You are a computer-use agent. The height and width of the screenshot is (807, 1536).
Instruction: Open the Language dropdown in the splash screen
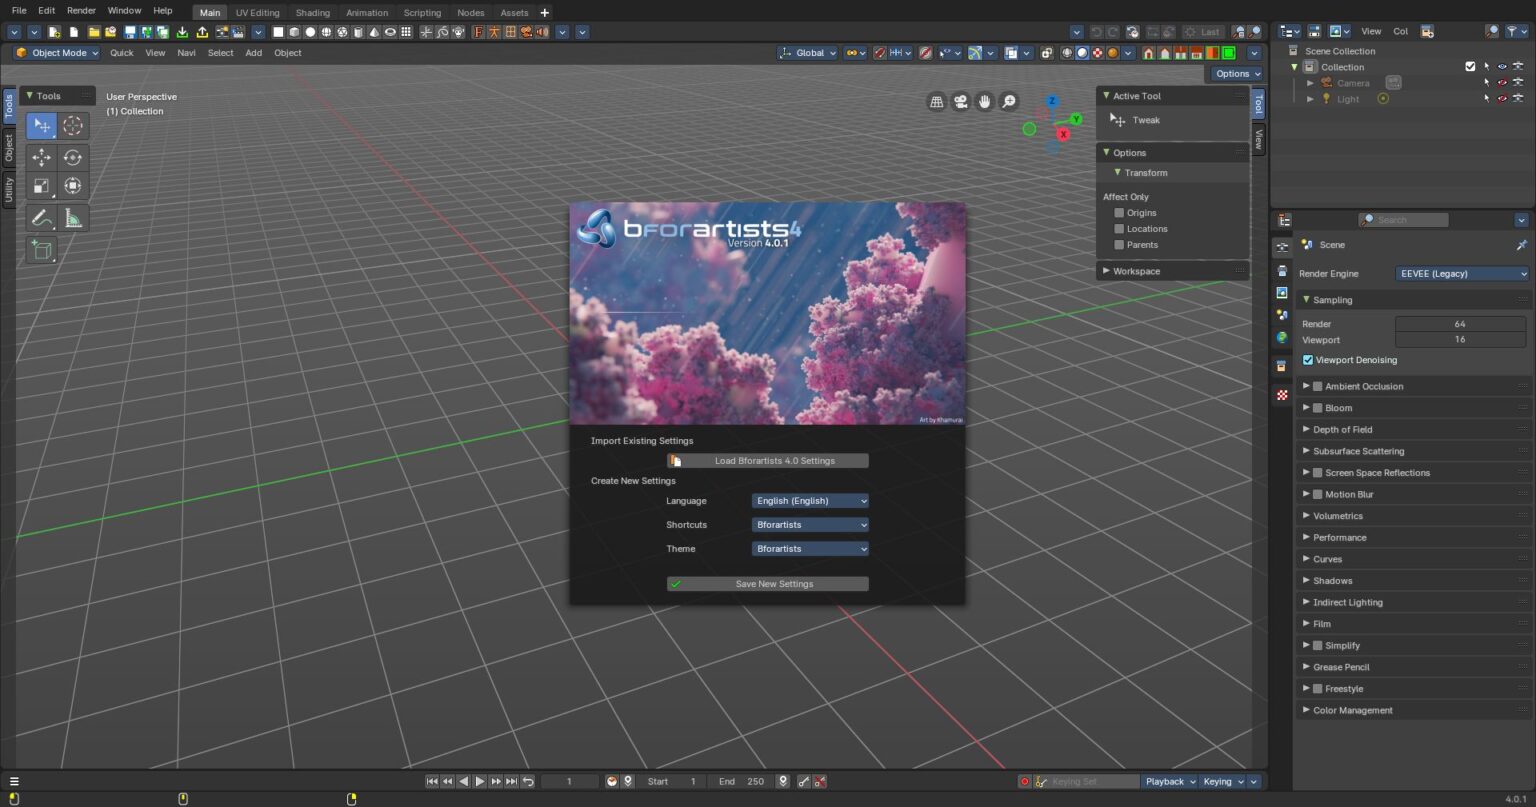point(809,500)
